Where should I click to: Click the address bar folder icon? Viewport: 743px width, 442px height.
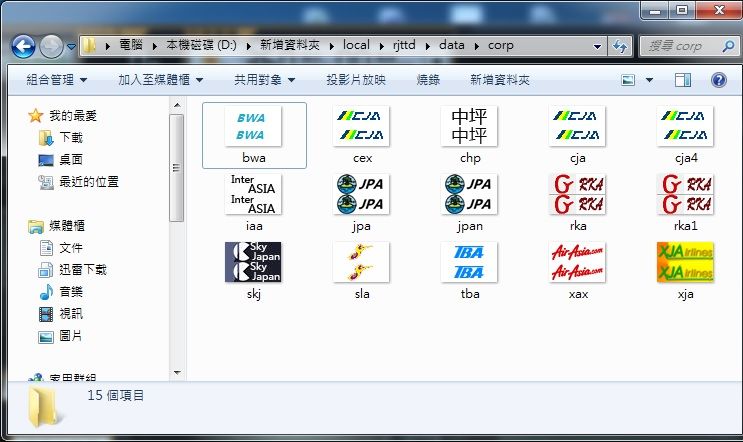[x=89, y=45]
